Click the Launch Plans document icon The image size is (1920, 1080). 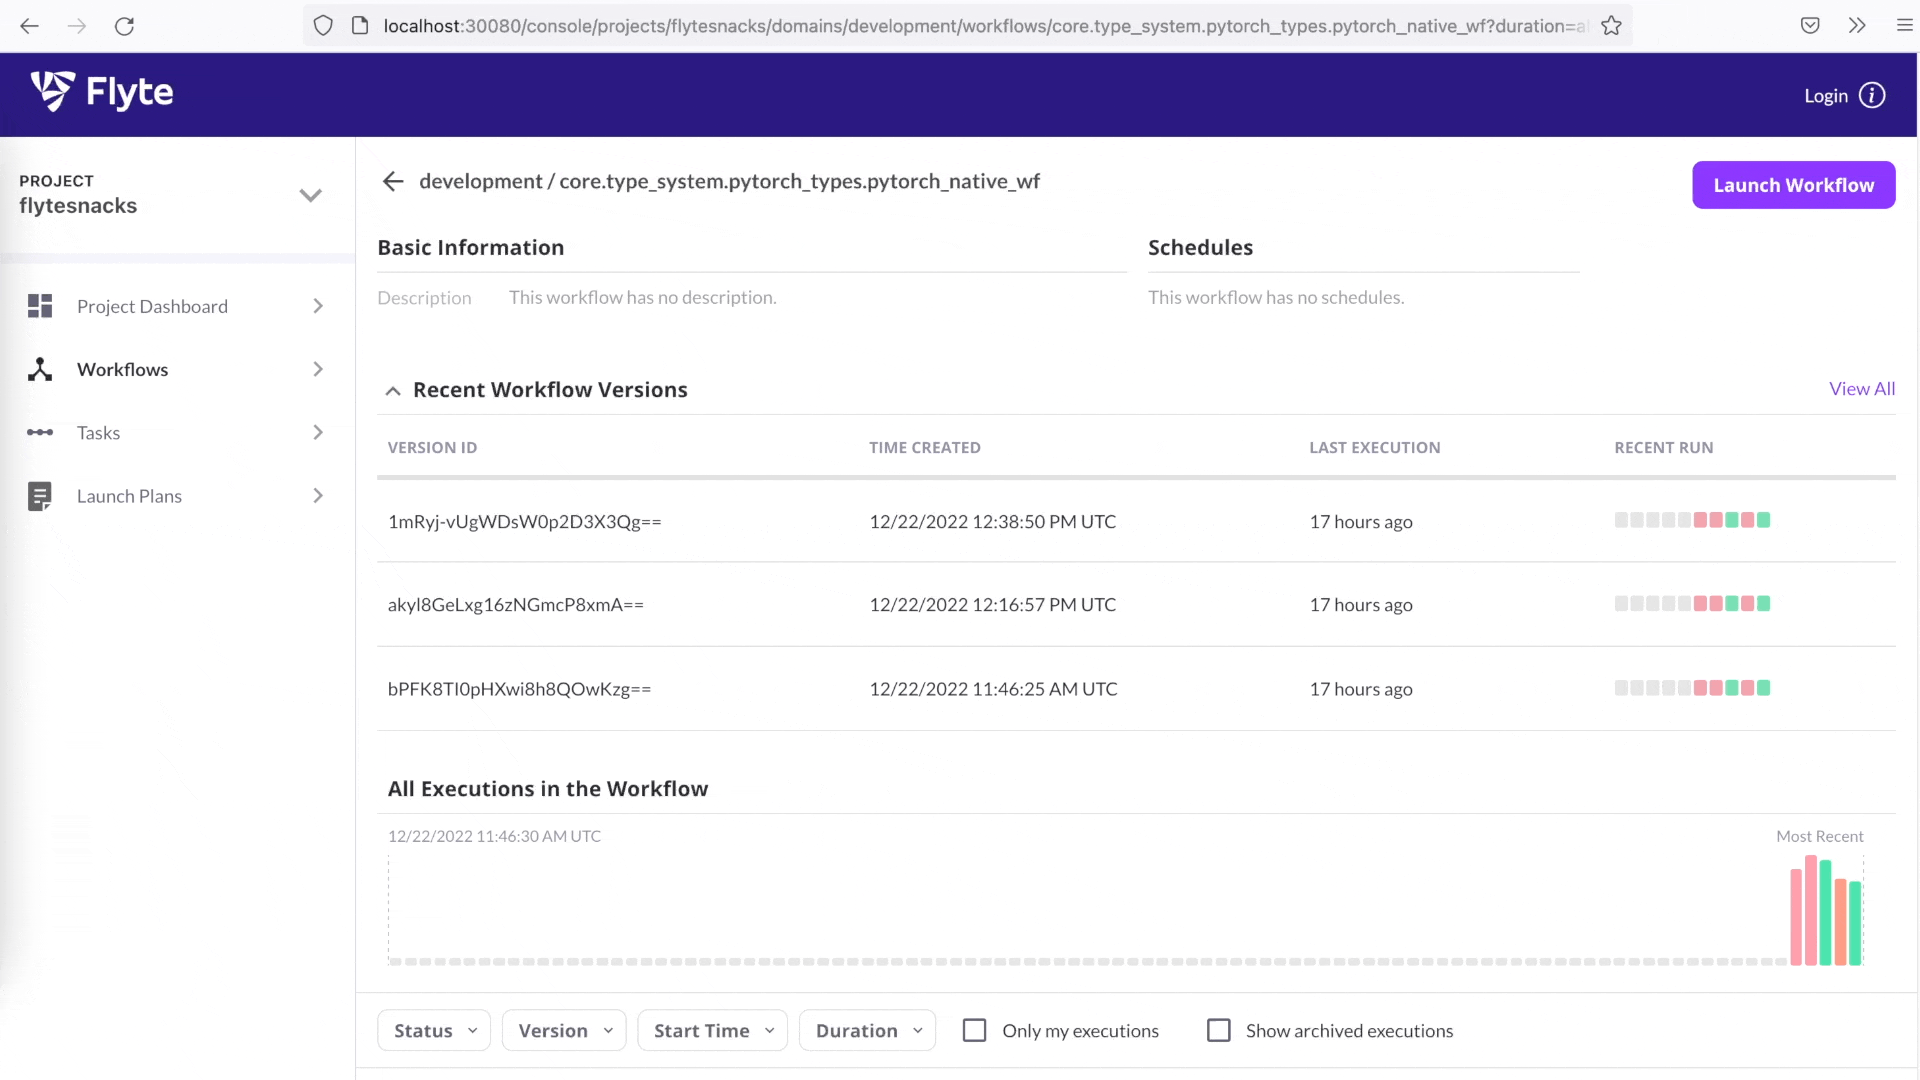click(40, 495)
